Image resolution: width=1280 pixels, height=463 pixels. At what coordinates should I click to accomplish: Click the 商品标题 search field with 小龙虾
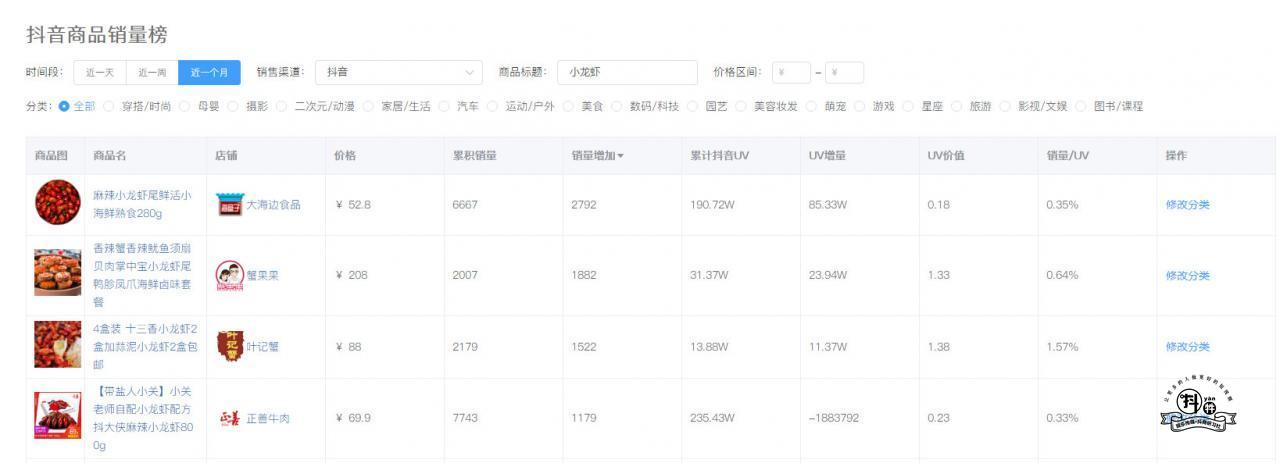click(x=627, y=73)
